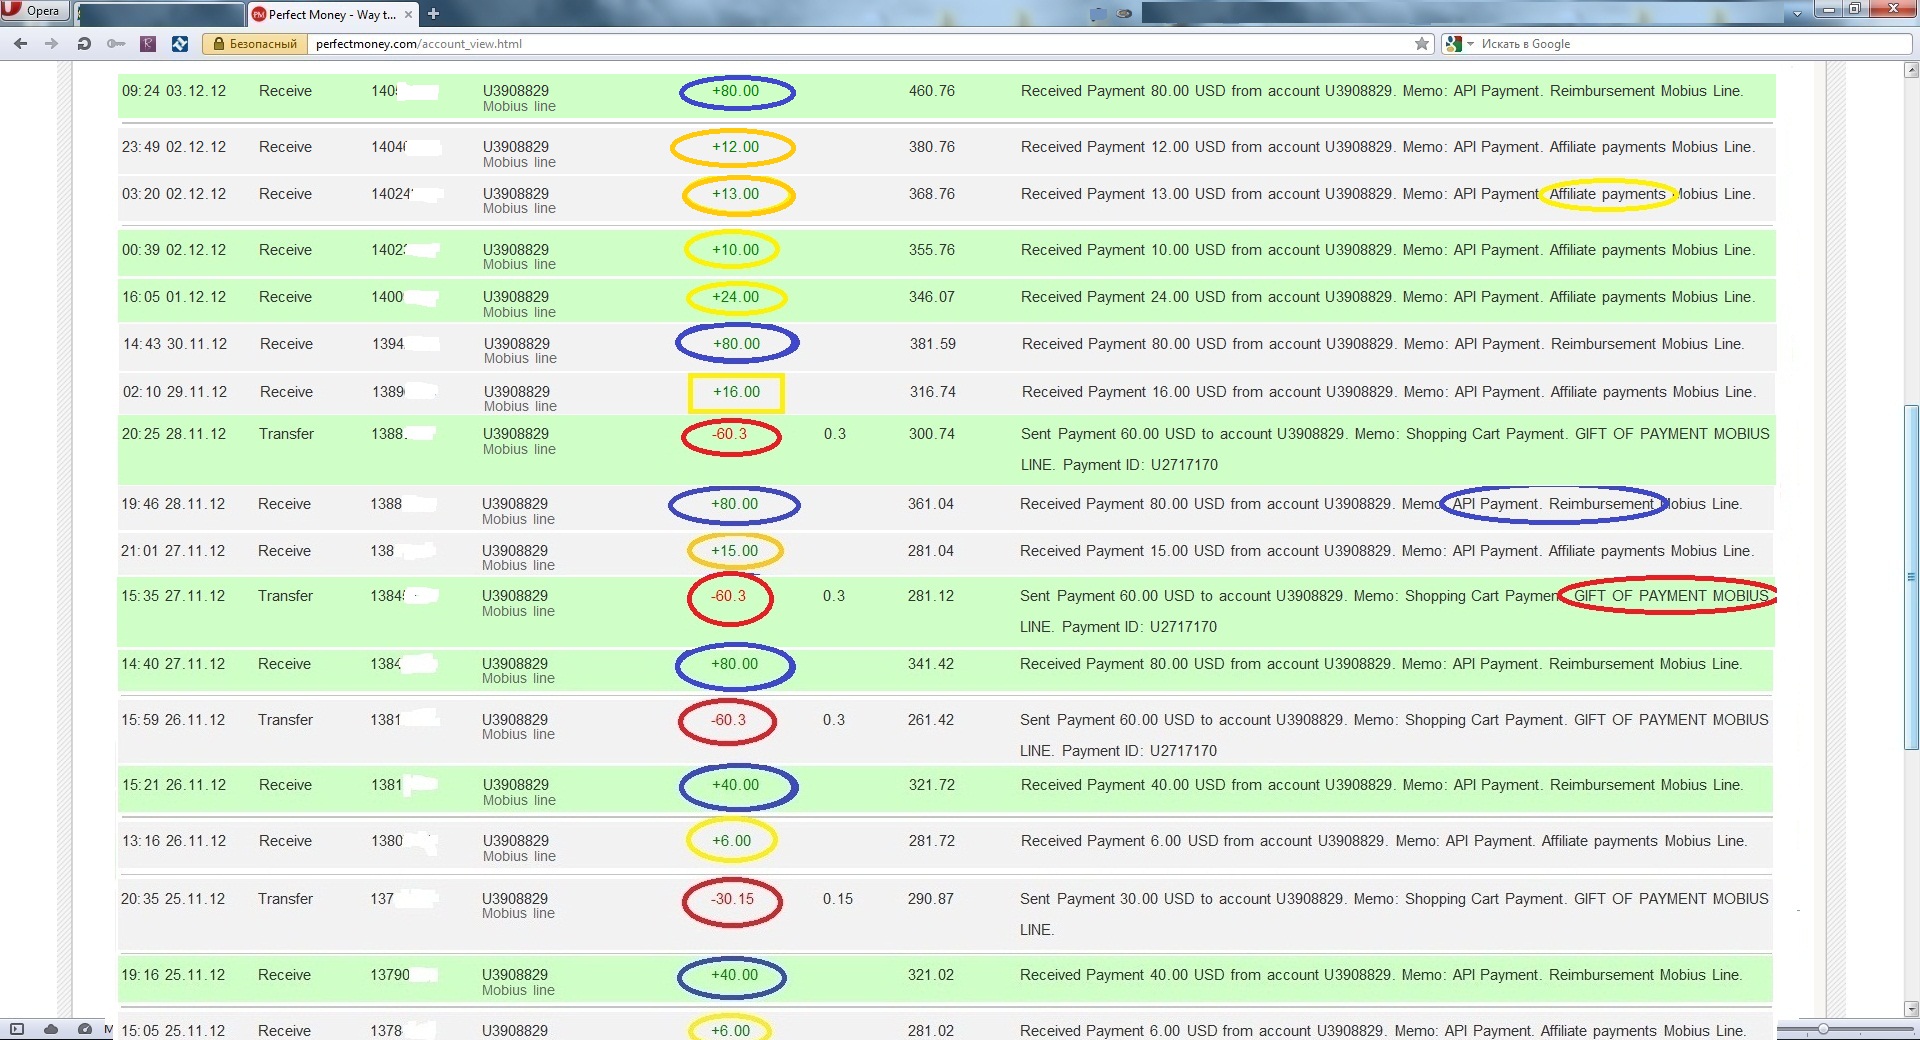Screen dimensions: 1920x1040
Task: Open the Google search engine selector
Action: point(1460,44)
